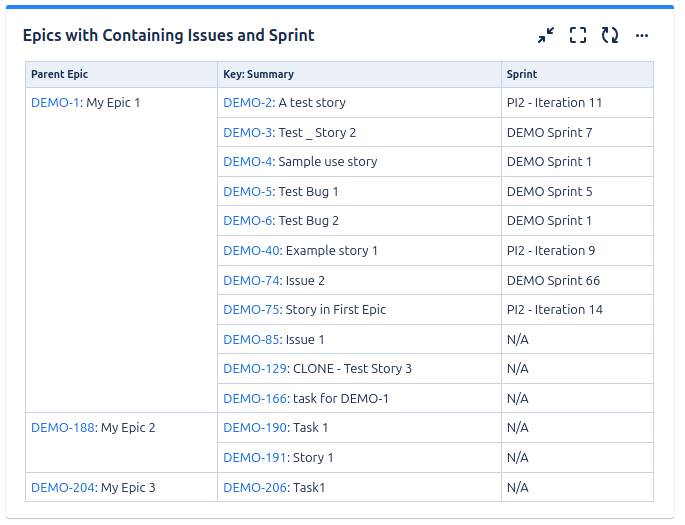Open issue DEMO-6
The height and width of the screenshot is (525, 685).
[x=248, y=221]
